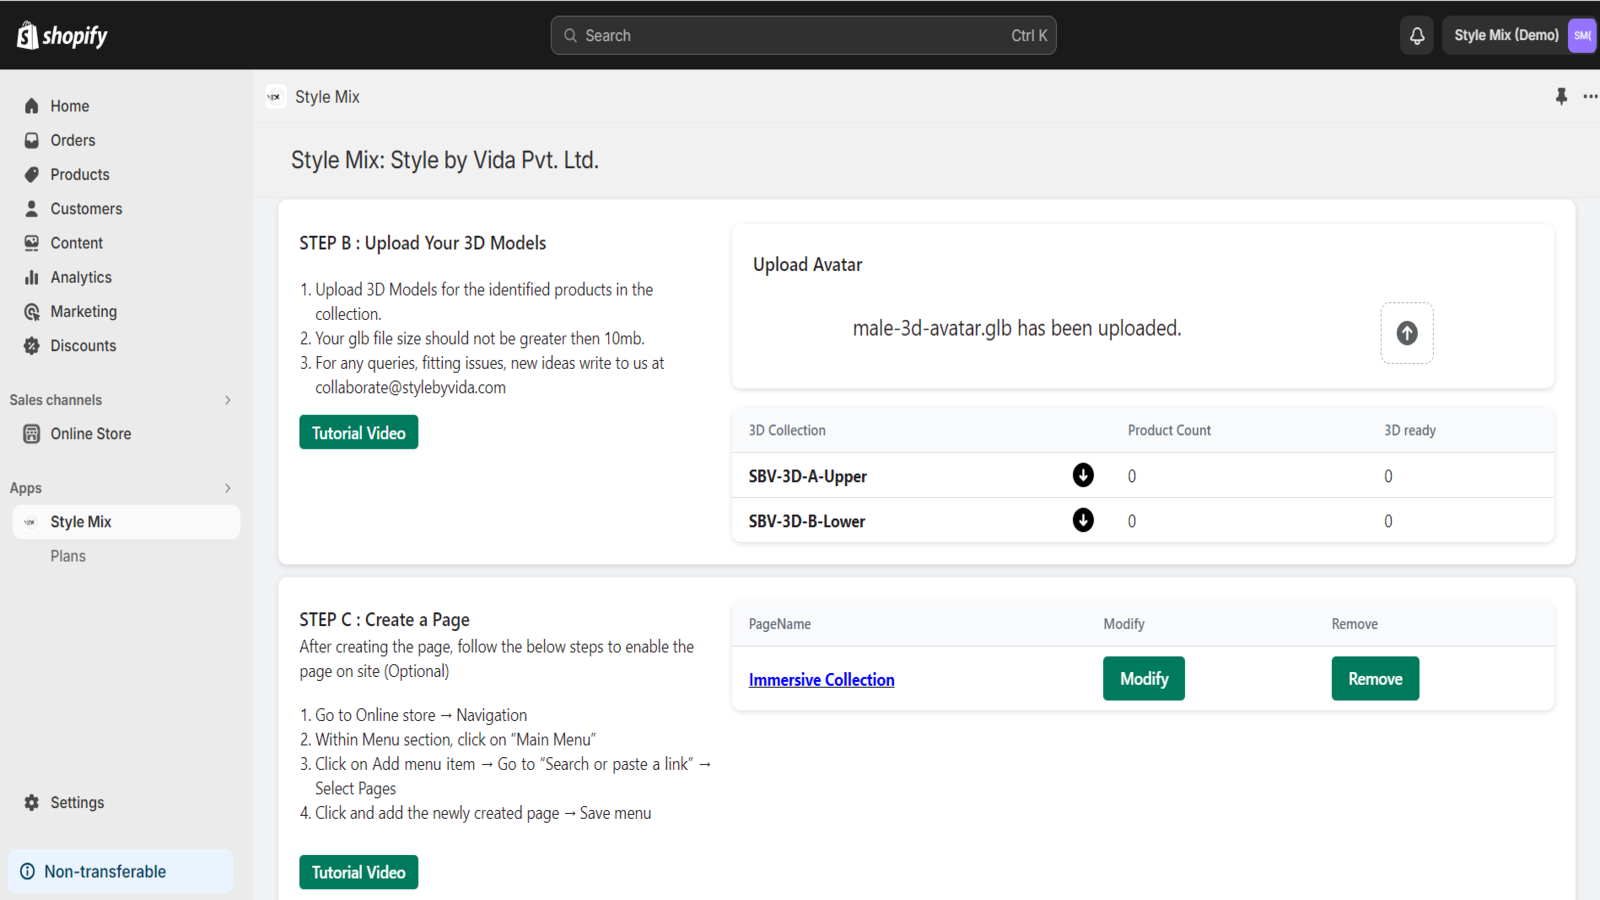Image resolution: width=1600 pixels, height=900 pixels.
Task: Pin the Style Mix app
Action: click(1561, 97)
